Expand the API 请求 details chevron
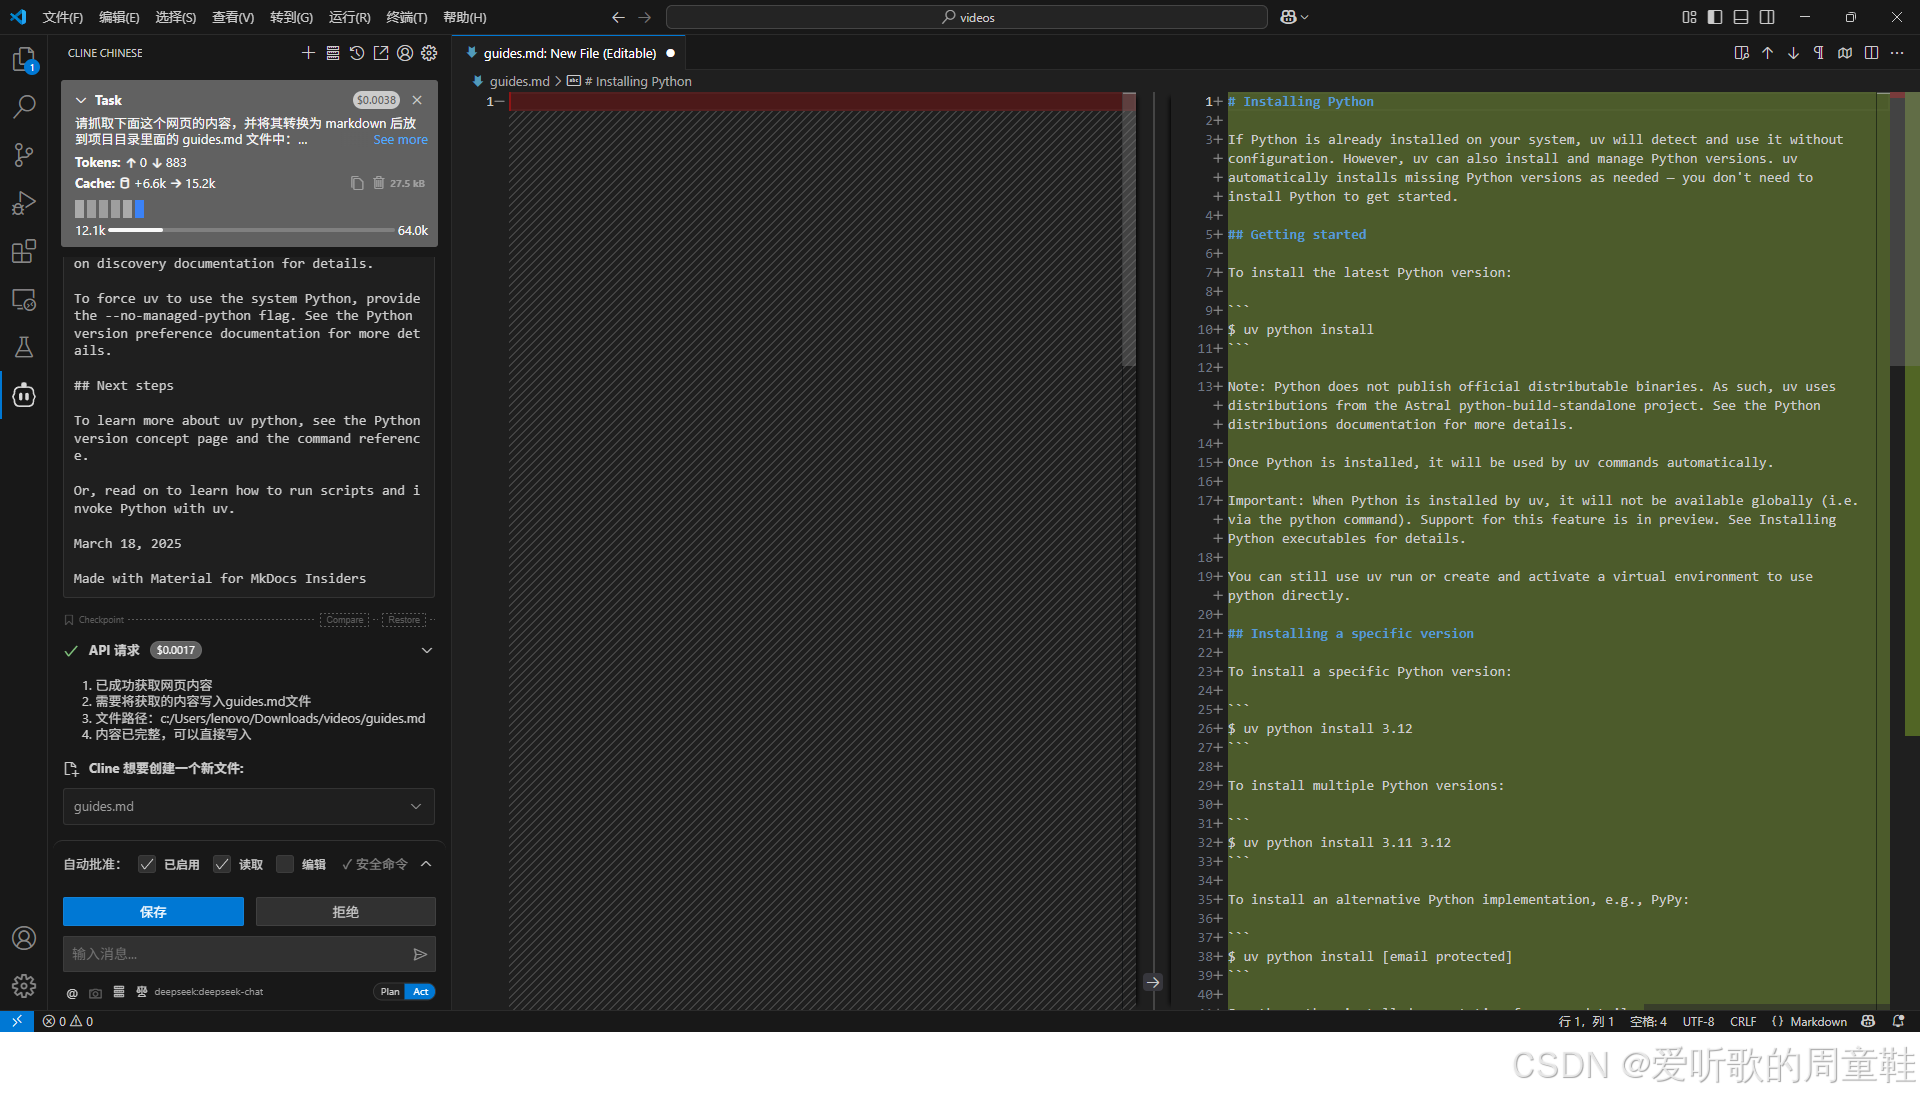1920x1097 pixels. (x=427, y=650)
